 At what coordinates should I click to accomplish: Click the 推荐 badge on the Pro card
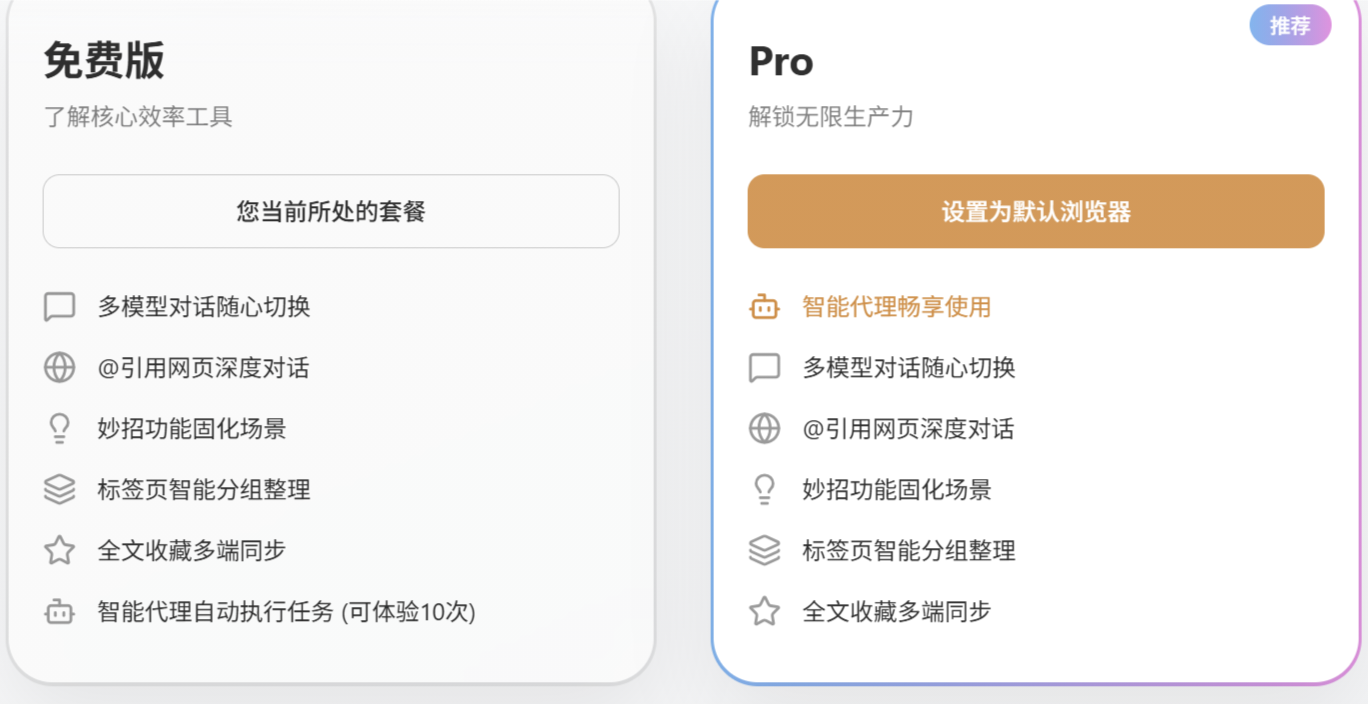pyautogui.click(x=1290, y=26)
